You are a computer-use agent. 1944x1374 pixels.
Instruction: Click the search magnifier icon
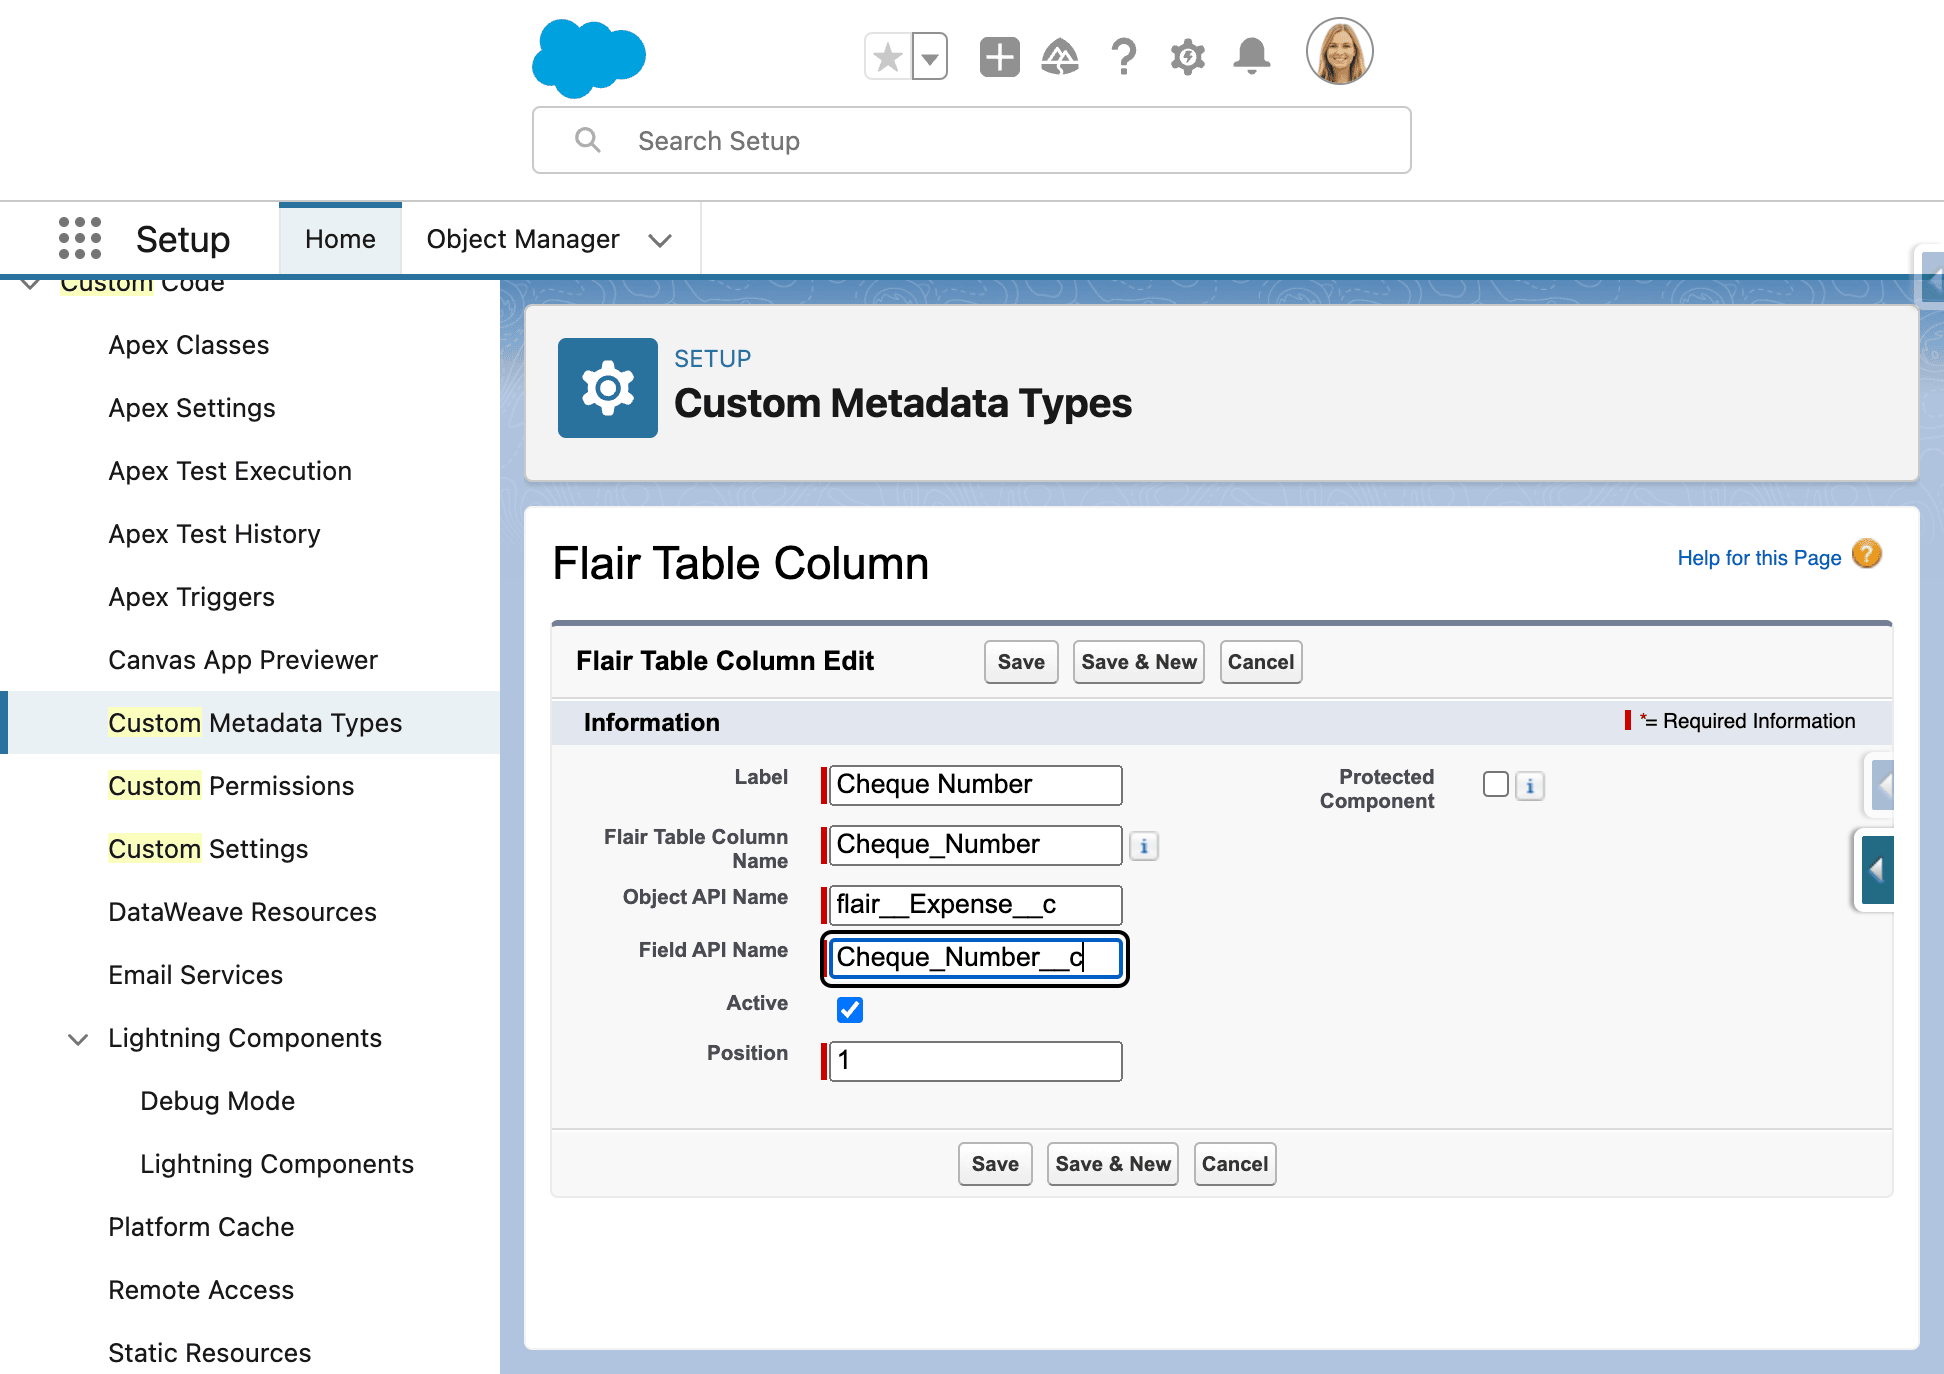tap(588, 140)
